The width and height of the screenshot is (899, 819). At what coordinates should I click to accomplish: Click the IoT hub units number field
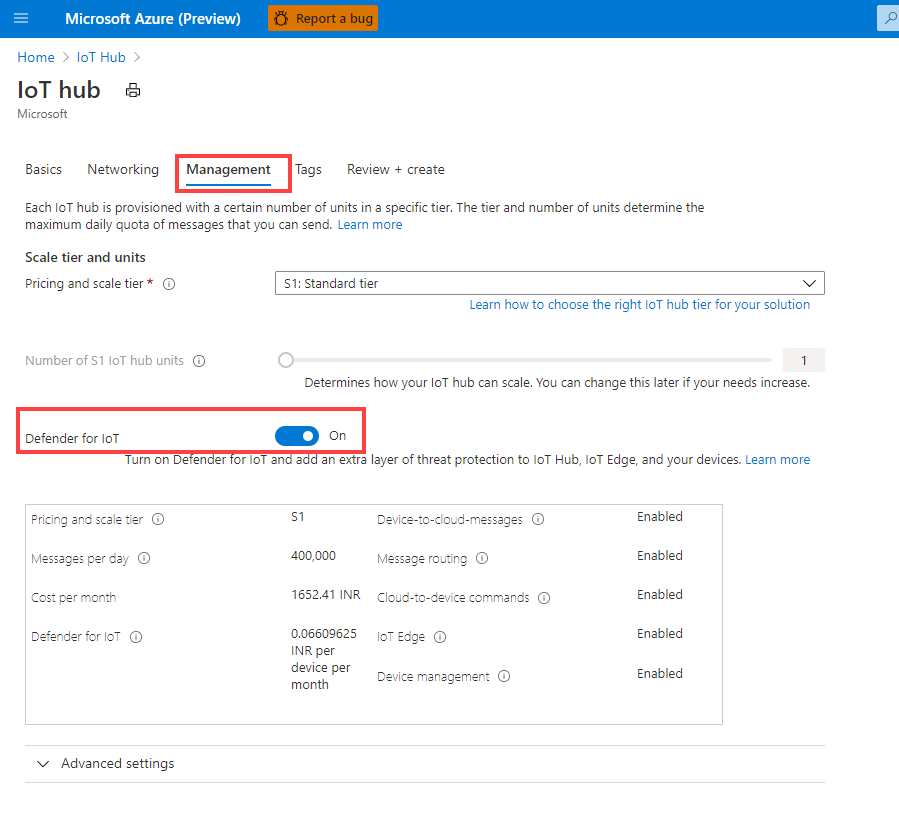[x=803, y=360]
